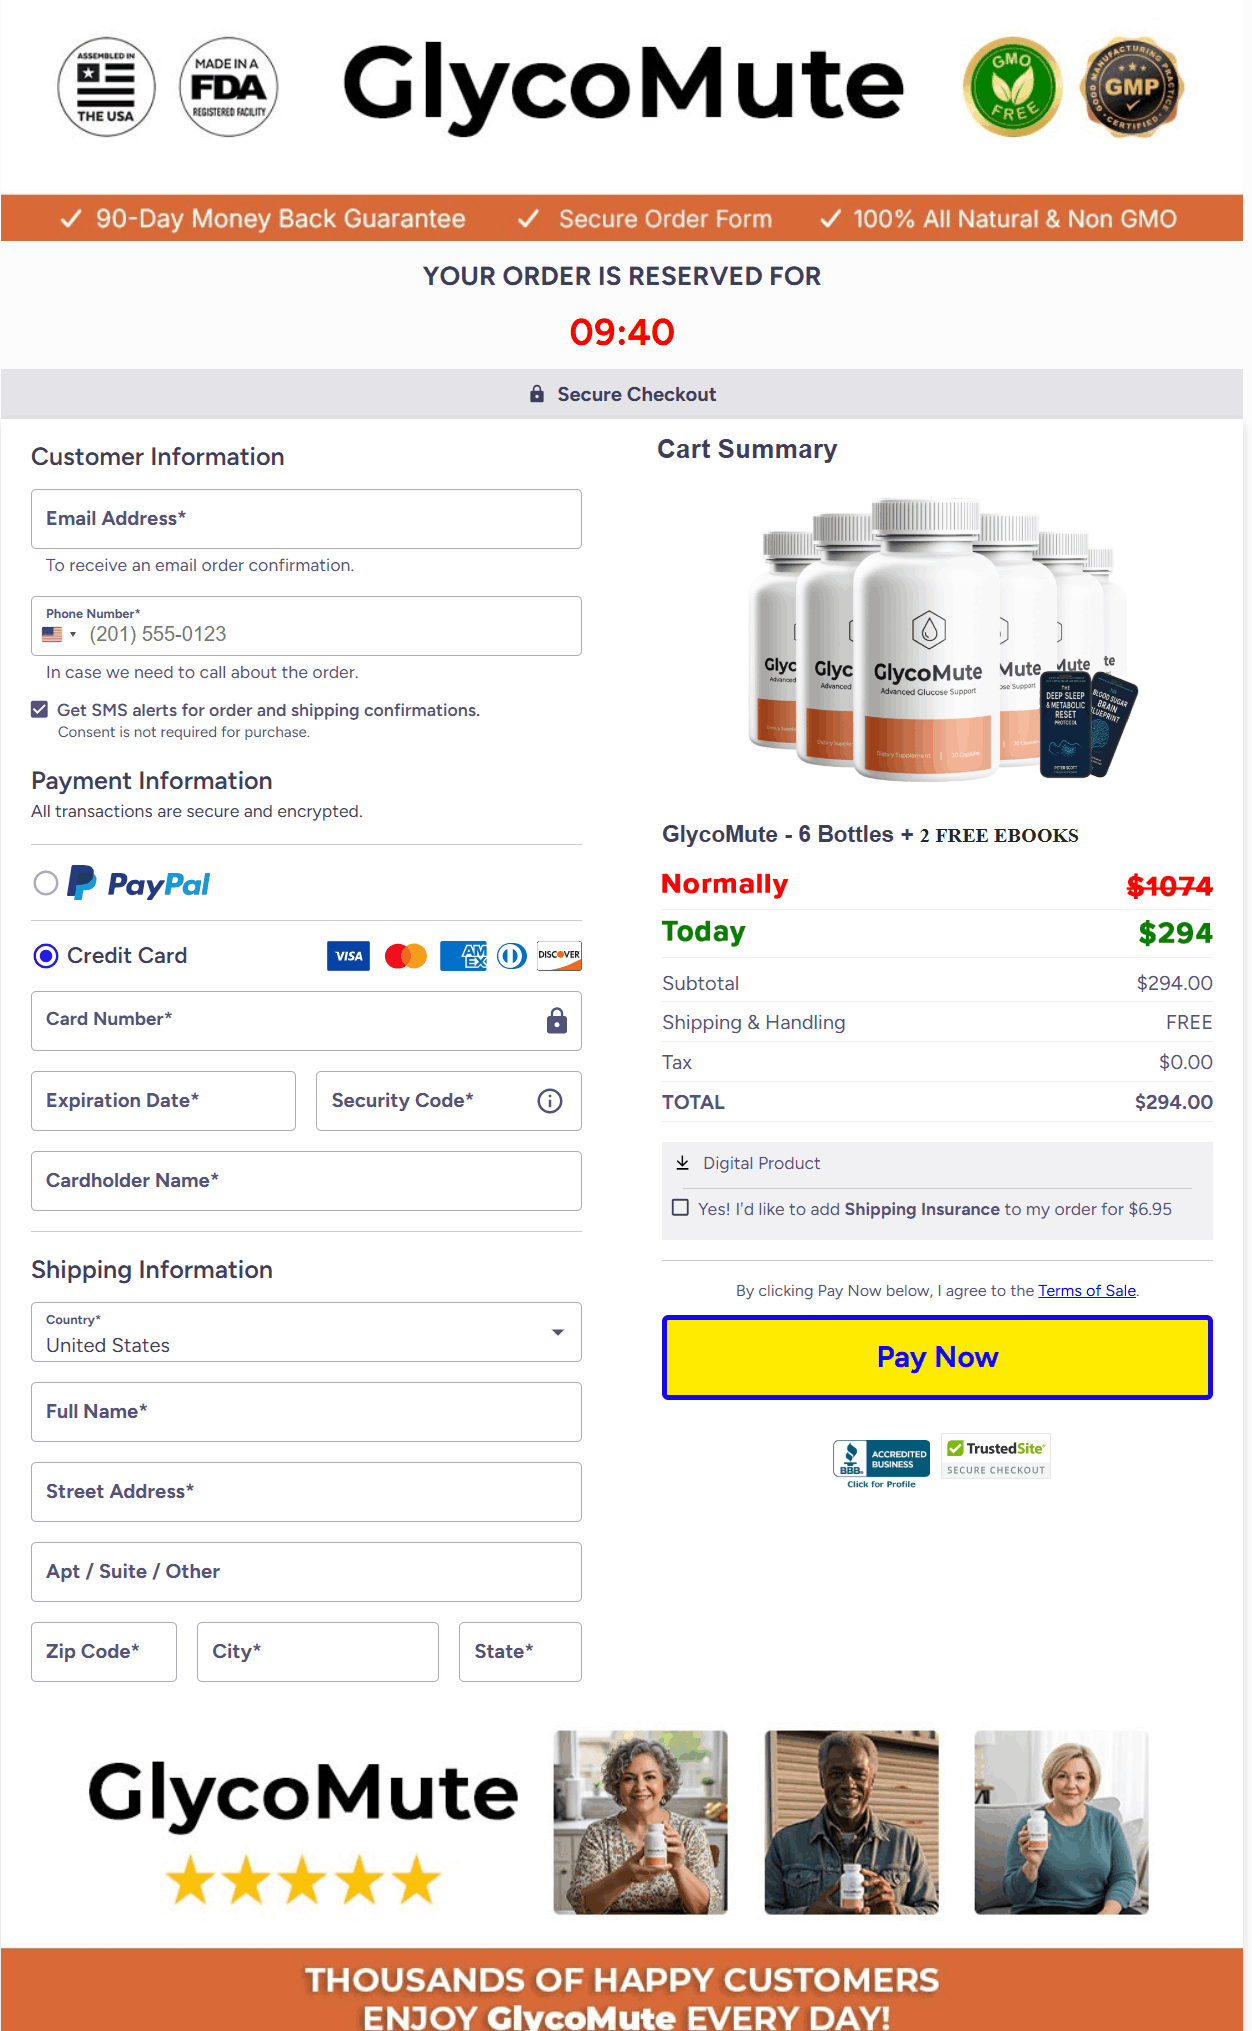Click the lock icon inside Card Number field

[x=555, y=1021]
